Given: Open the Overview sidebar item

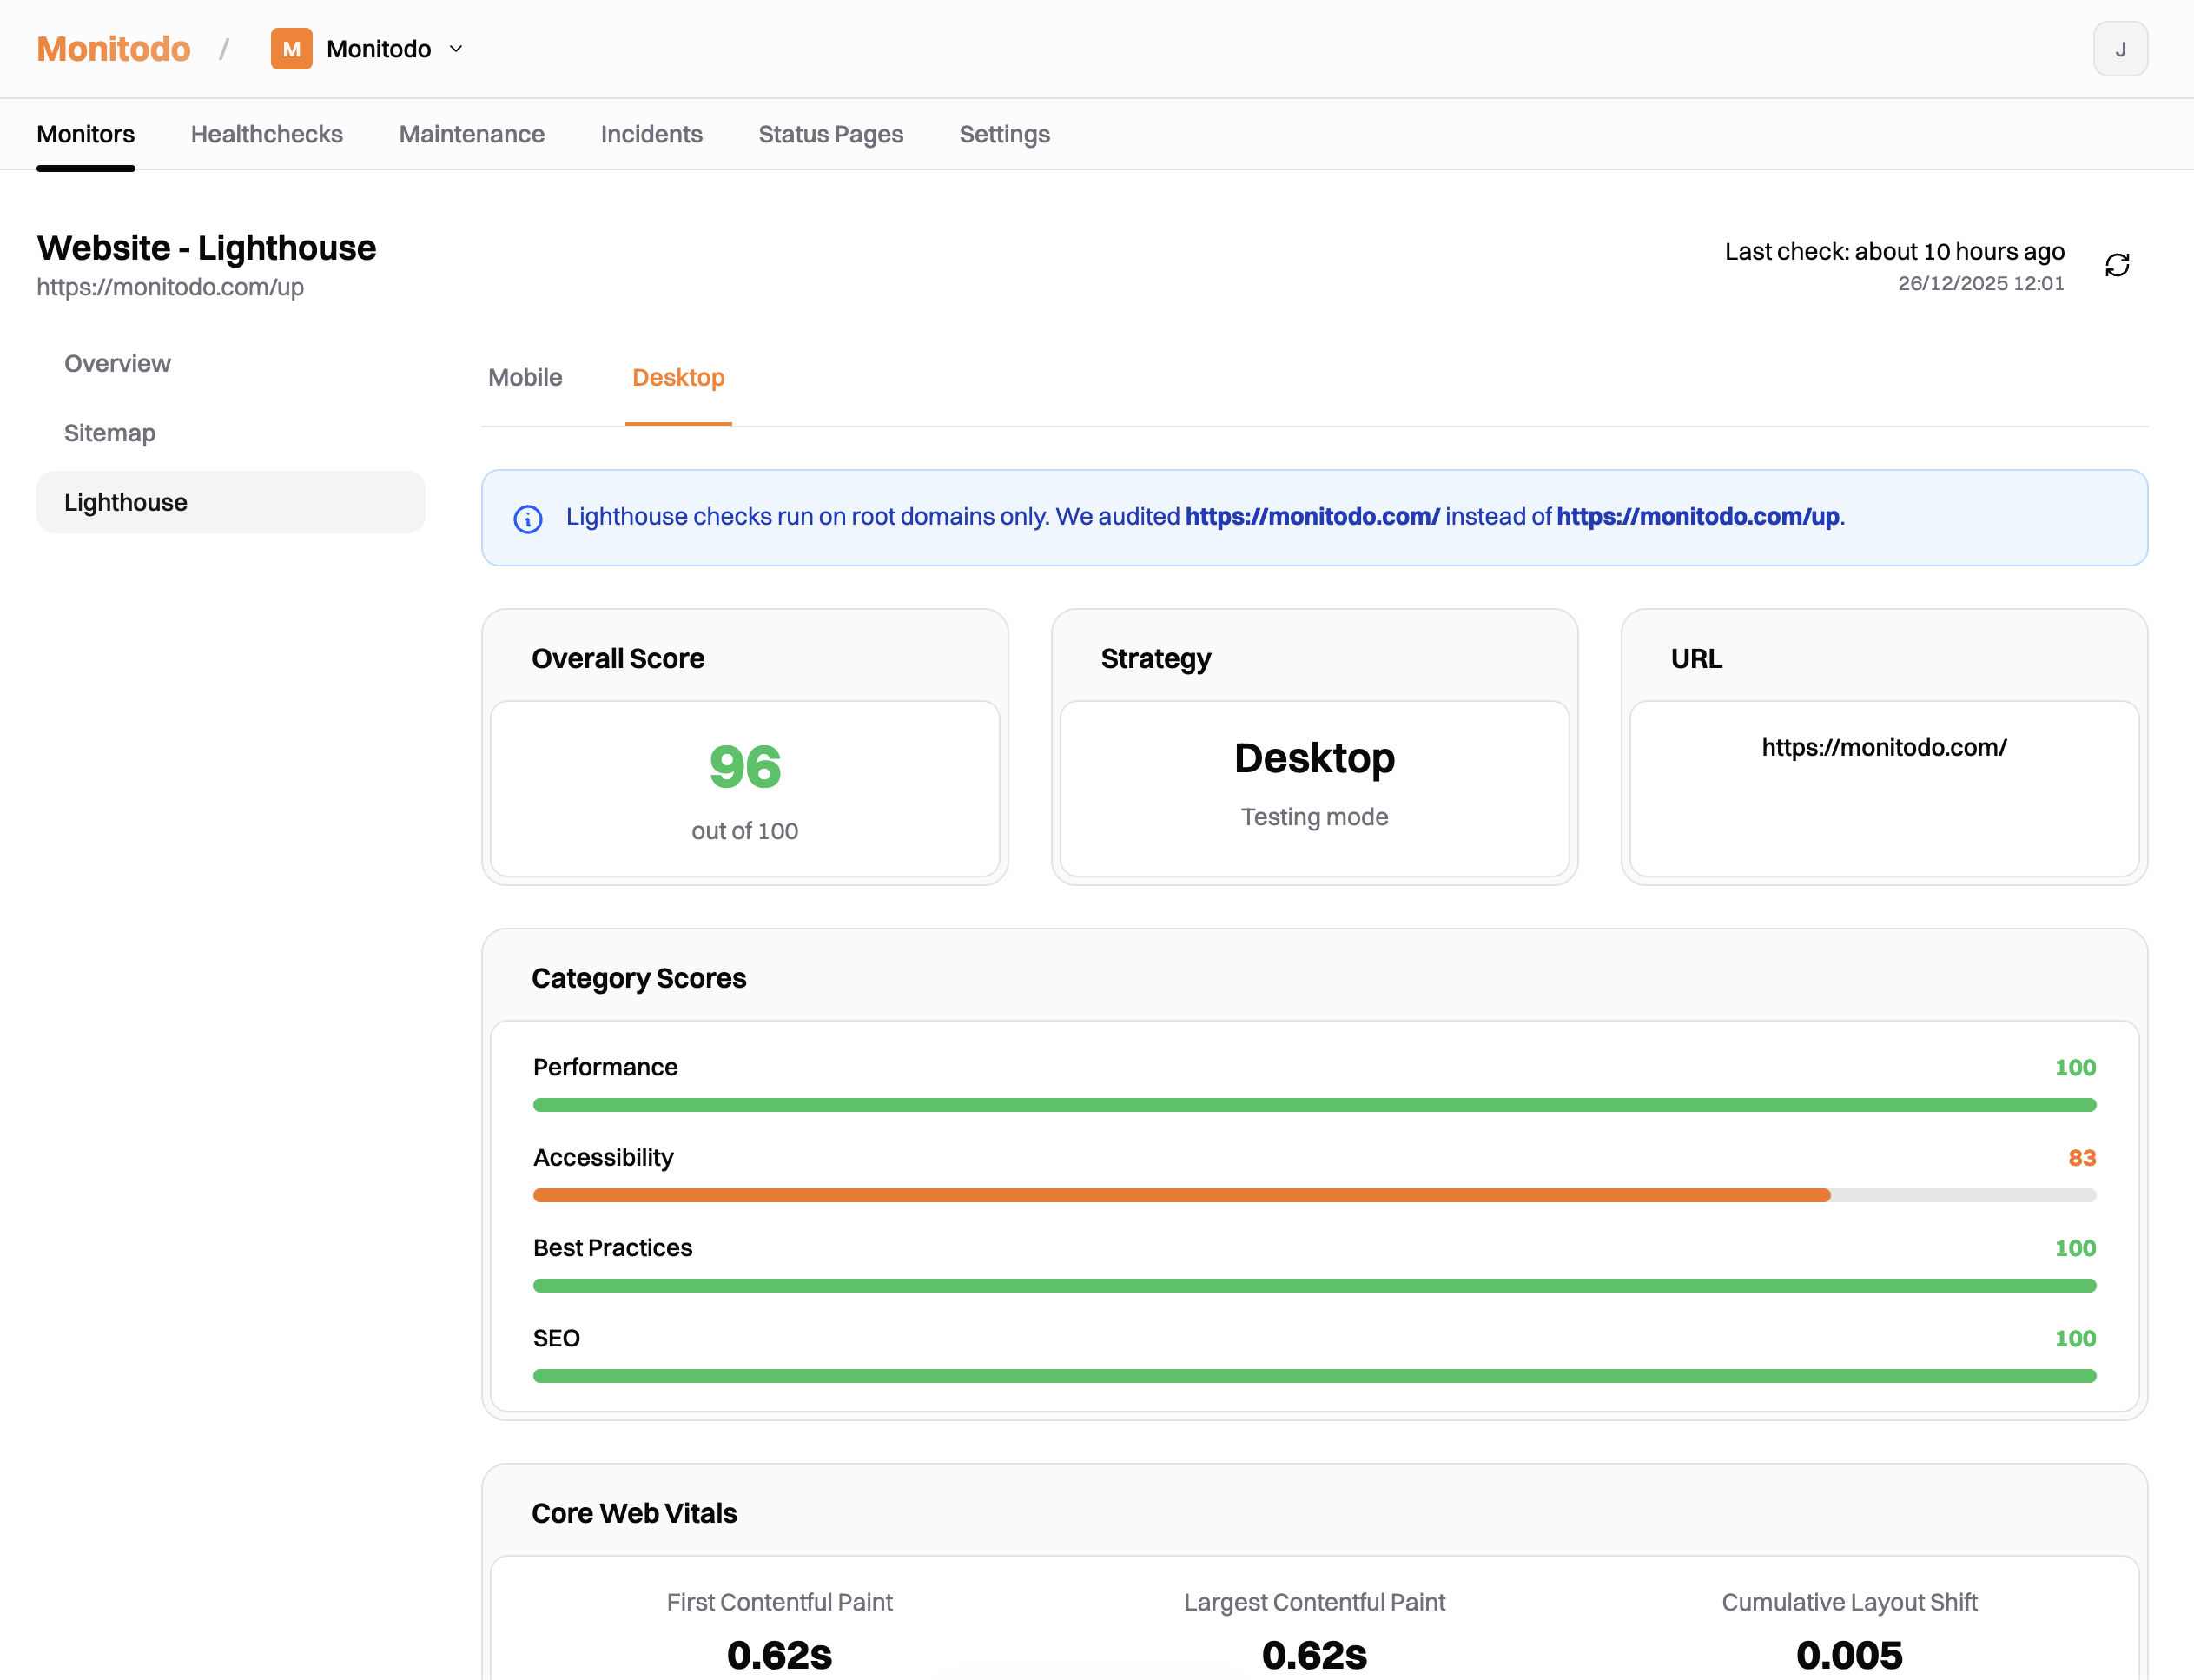Looking at the screenshot, I should [117, 363].
